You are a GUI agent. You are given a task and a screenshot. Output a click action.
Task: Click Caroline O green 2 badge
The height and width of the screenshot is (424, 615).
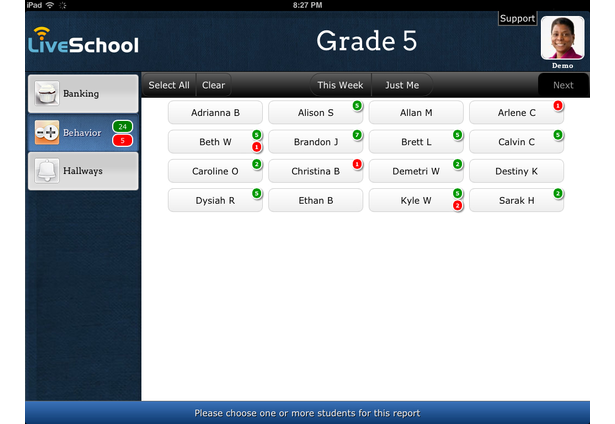tap(257, 164)
